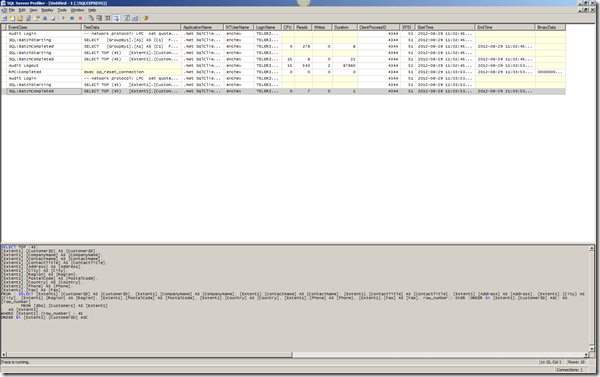Image resolution: width=600 pixels, height=377 pixels.
Task: Click the BinaryData column header
Action: pyautogui.click(x=550, y=27)
